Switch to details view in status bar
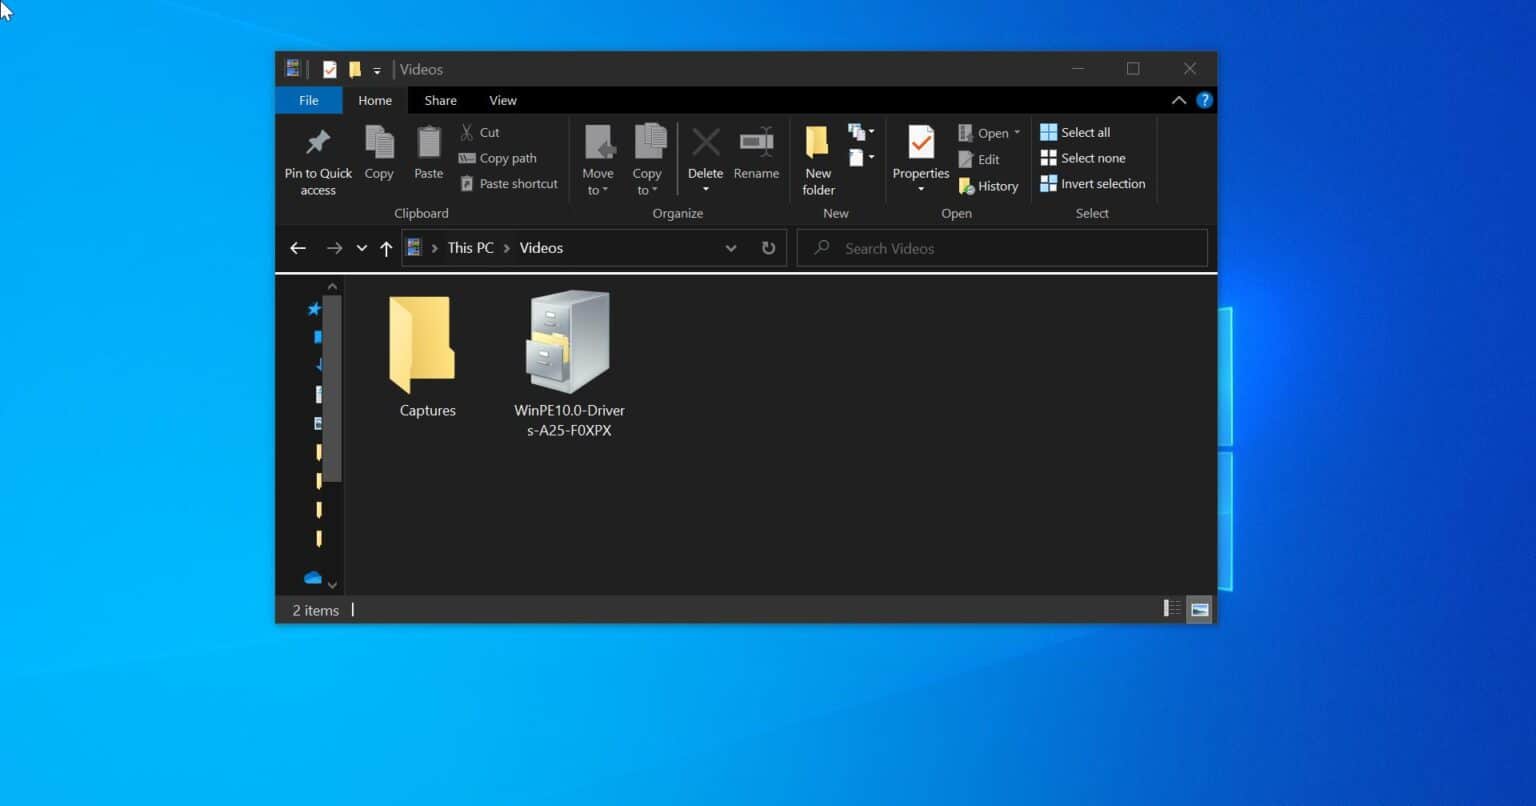 [x=1170, y=608]
